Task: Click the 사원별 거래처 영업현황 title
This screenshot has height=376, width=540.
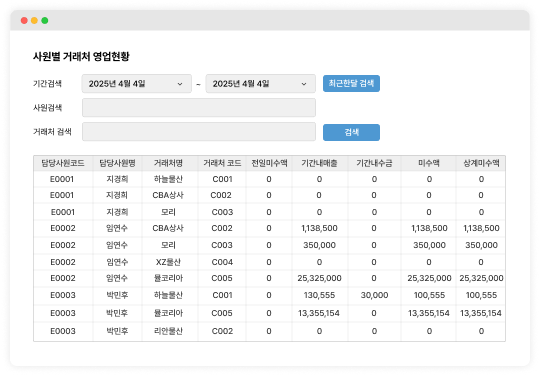Action: (81, 56)
